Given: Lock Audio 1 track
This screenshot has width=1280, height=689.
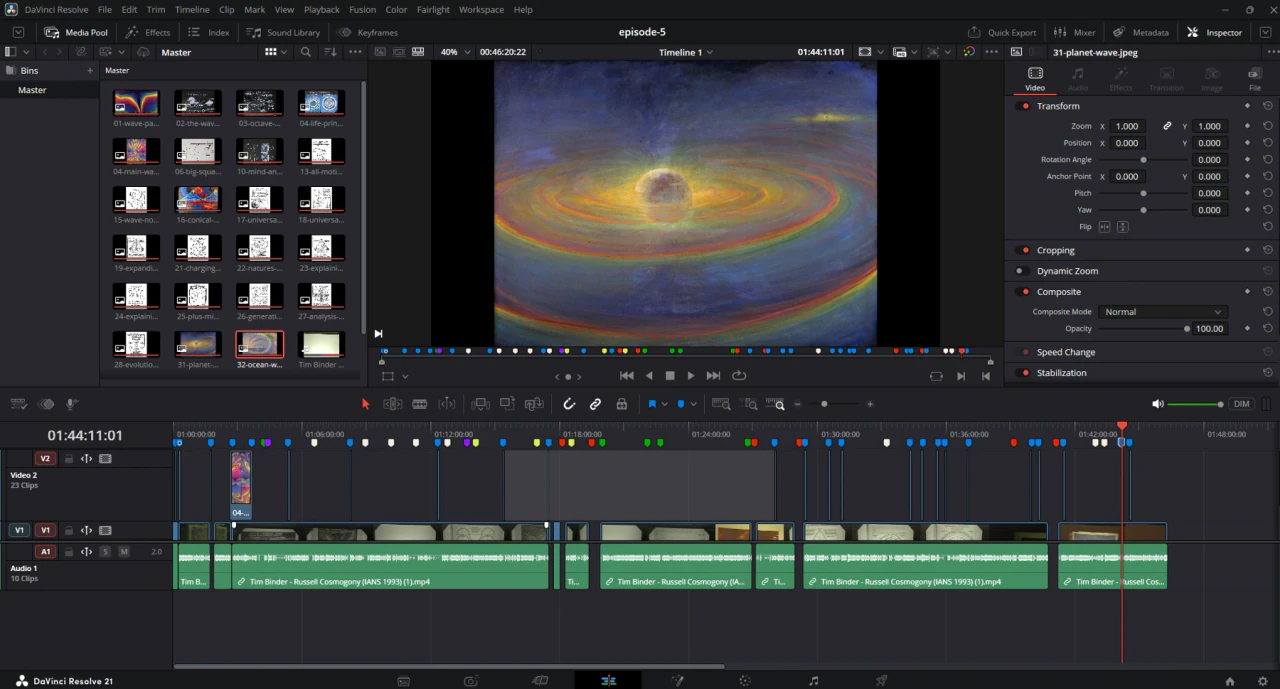Looking at the screenshot, I should point(69,552).
